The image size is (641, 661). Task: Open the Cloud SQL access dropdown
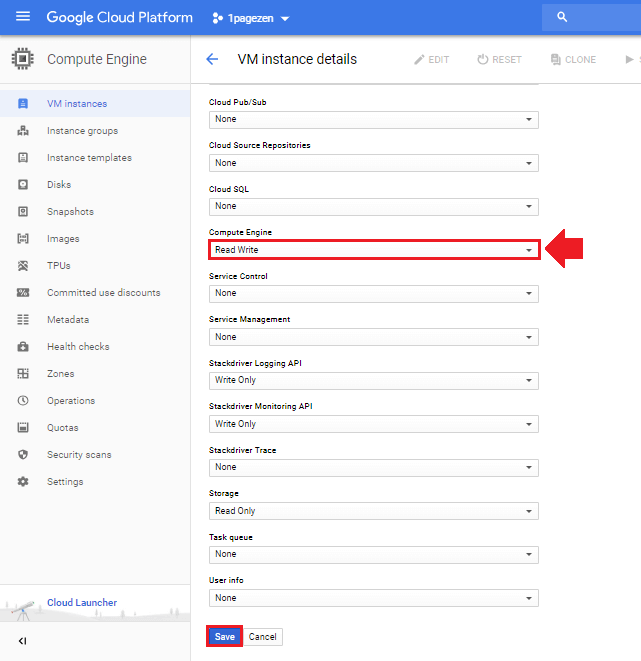[x=373, y=207]
